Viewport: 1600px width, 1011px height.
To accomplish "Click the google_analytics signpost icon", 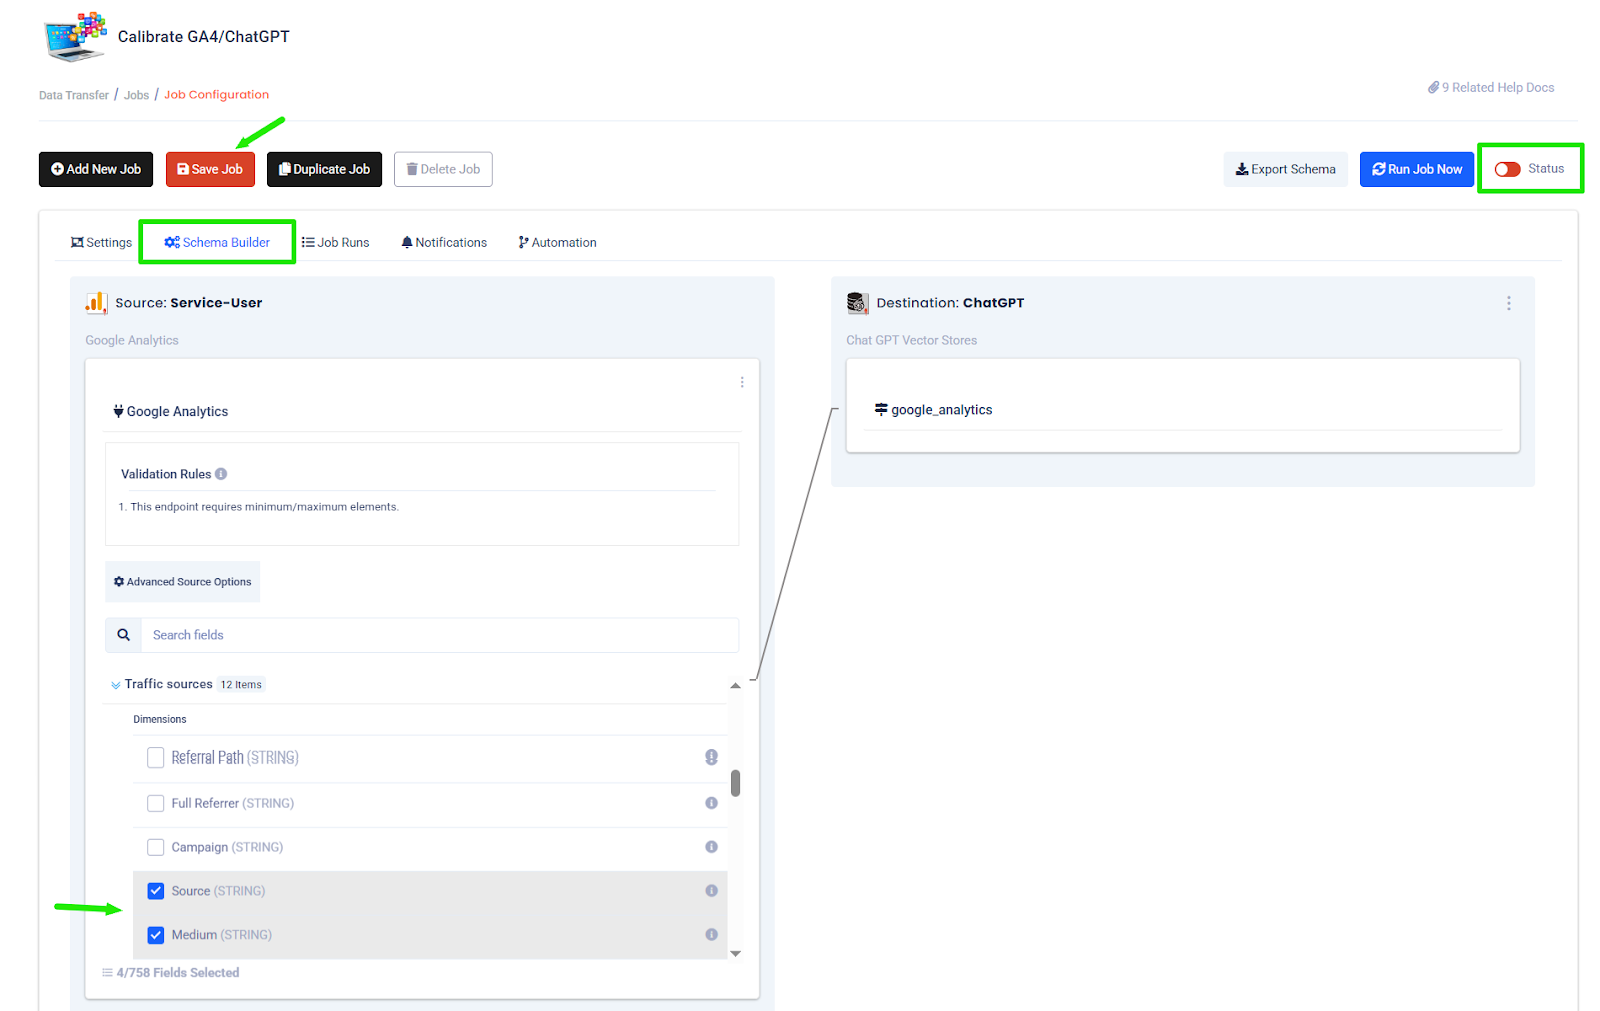I will coord(881,409).
